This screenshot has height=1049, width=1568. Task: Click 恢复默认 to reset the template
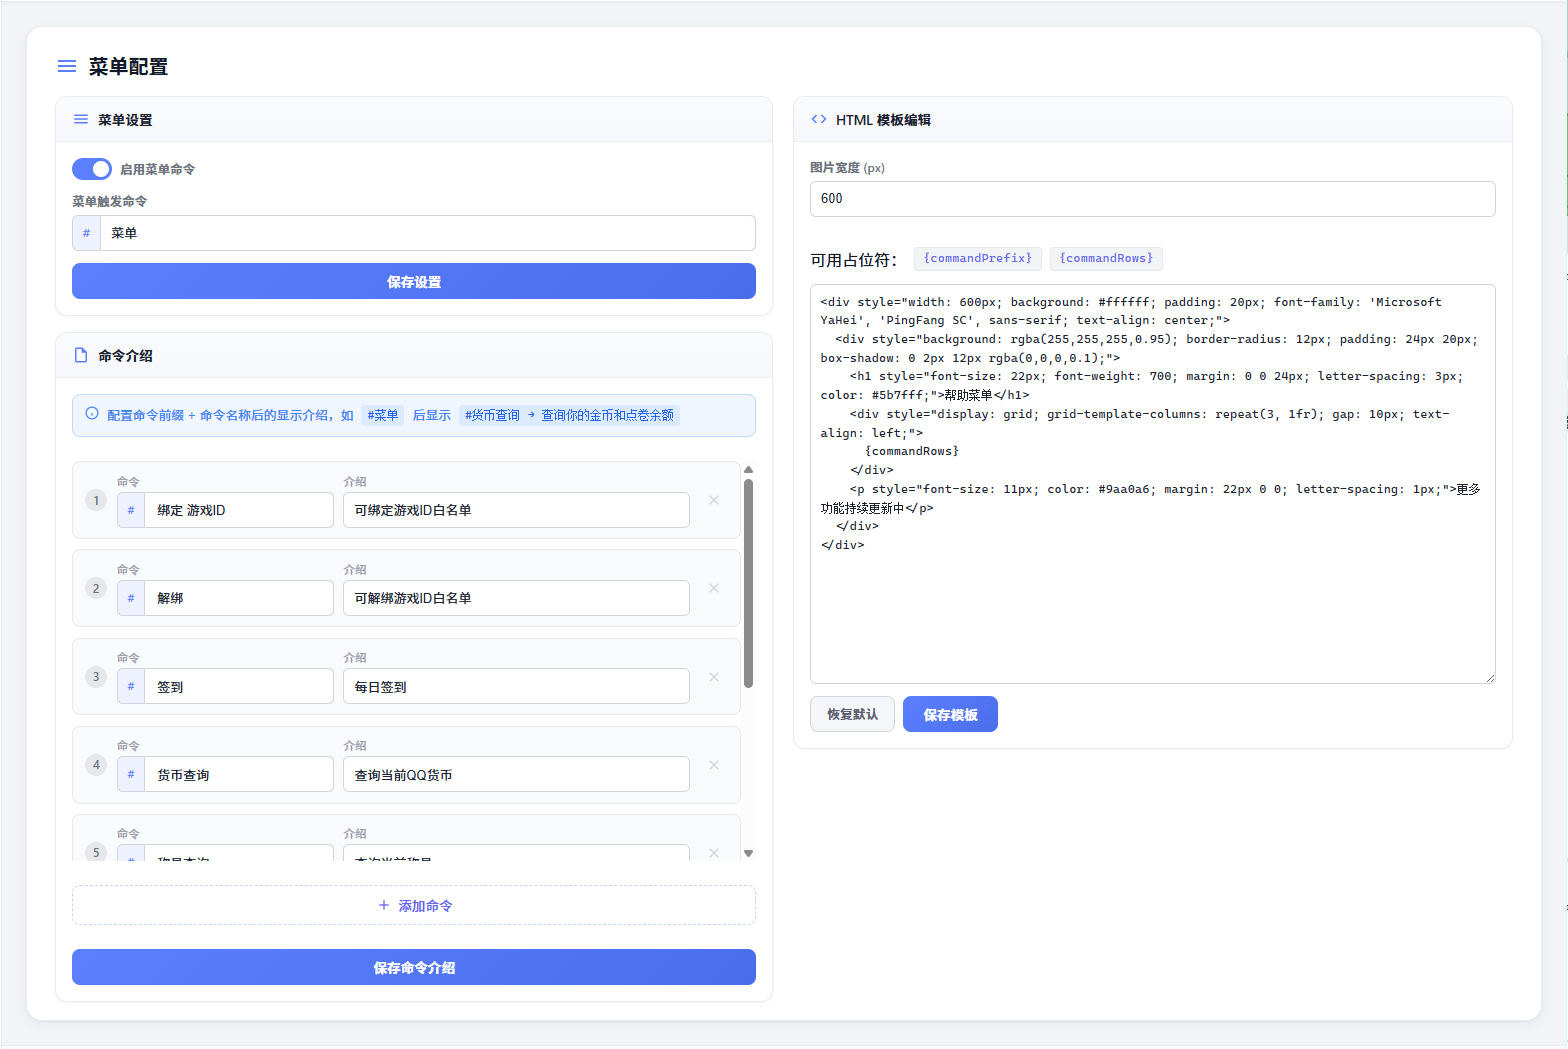pyautogui.click(x=852, y=714)
